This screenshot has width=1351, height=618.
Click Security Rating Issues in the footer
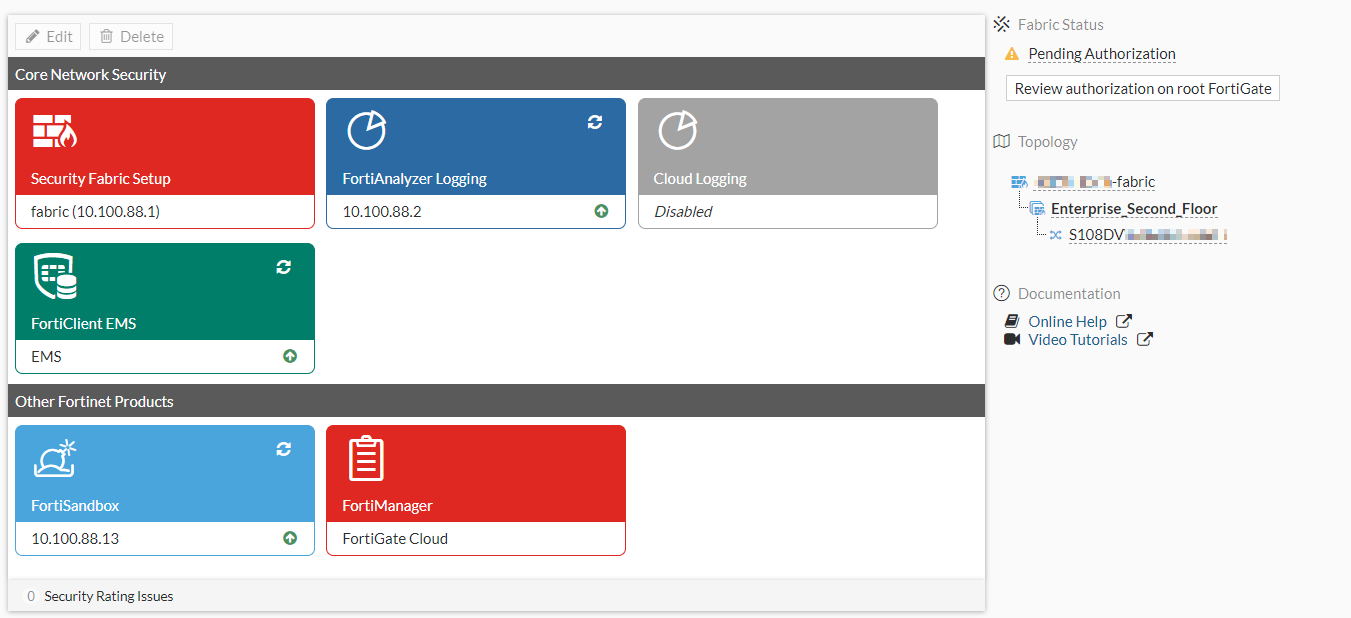[x=109, y=596]
